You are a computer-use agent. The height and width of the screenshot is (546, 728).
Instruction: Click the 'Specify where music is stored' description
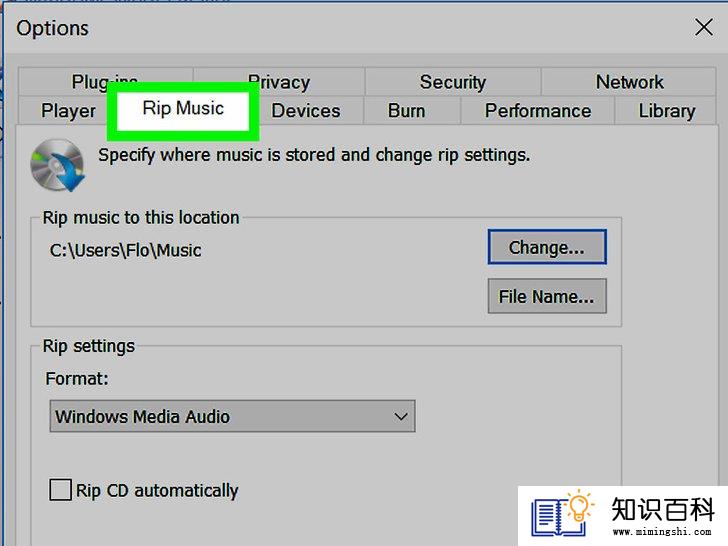(x=314, y=155)
